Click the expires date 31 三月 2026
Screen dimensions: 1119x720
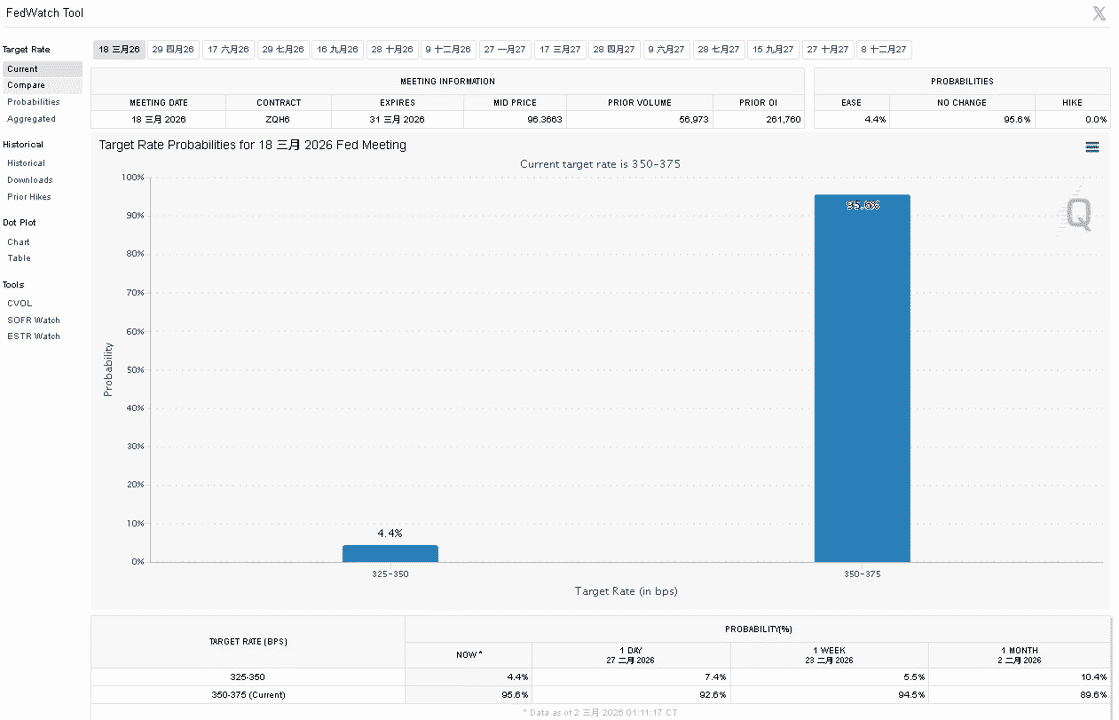pos(398,120)
